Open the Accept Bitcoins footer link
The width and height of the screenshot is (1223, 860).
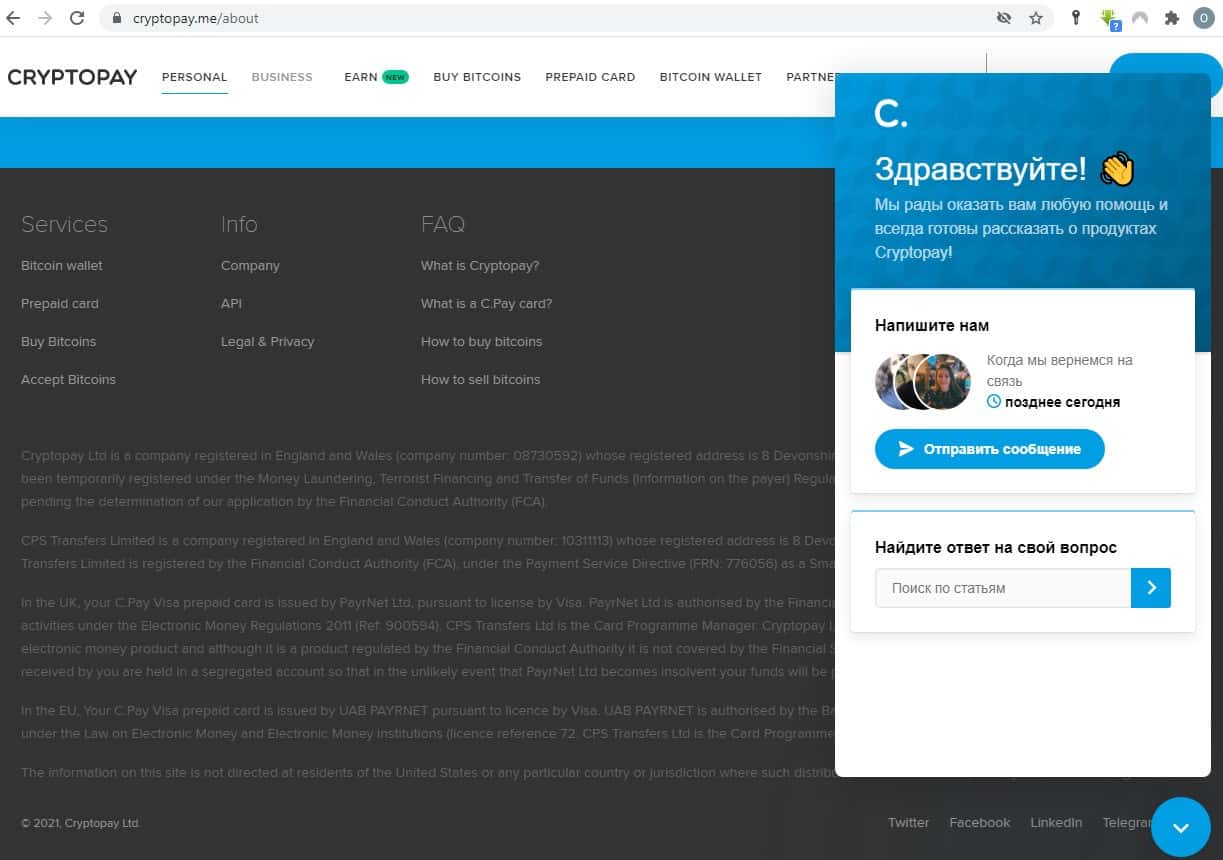[x=68, y=380]
